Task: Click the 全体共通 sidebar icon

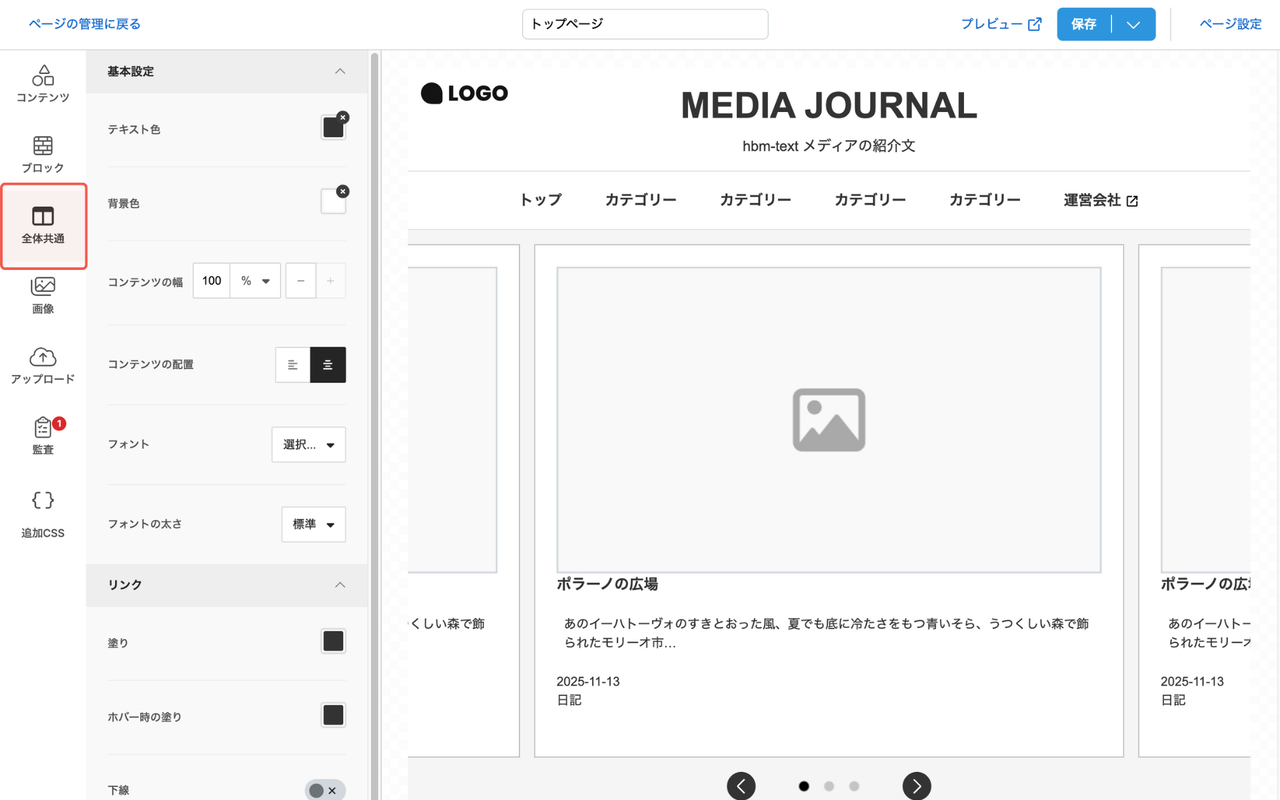Action: coord(42,225)
